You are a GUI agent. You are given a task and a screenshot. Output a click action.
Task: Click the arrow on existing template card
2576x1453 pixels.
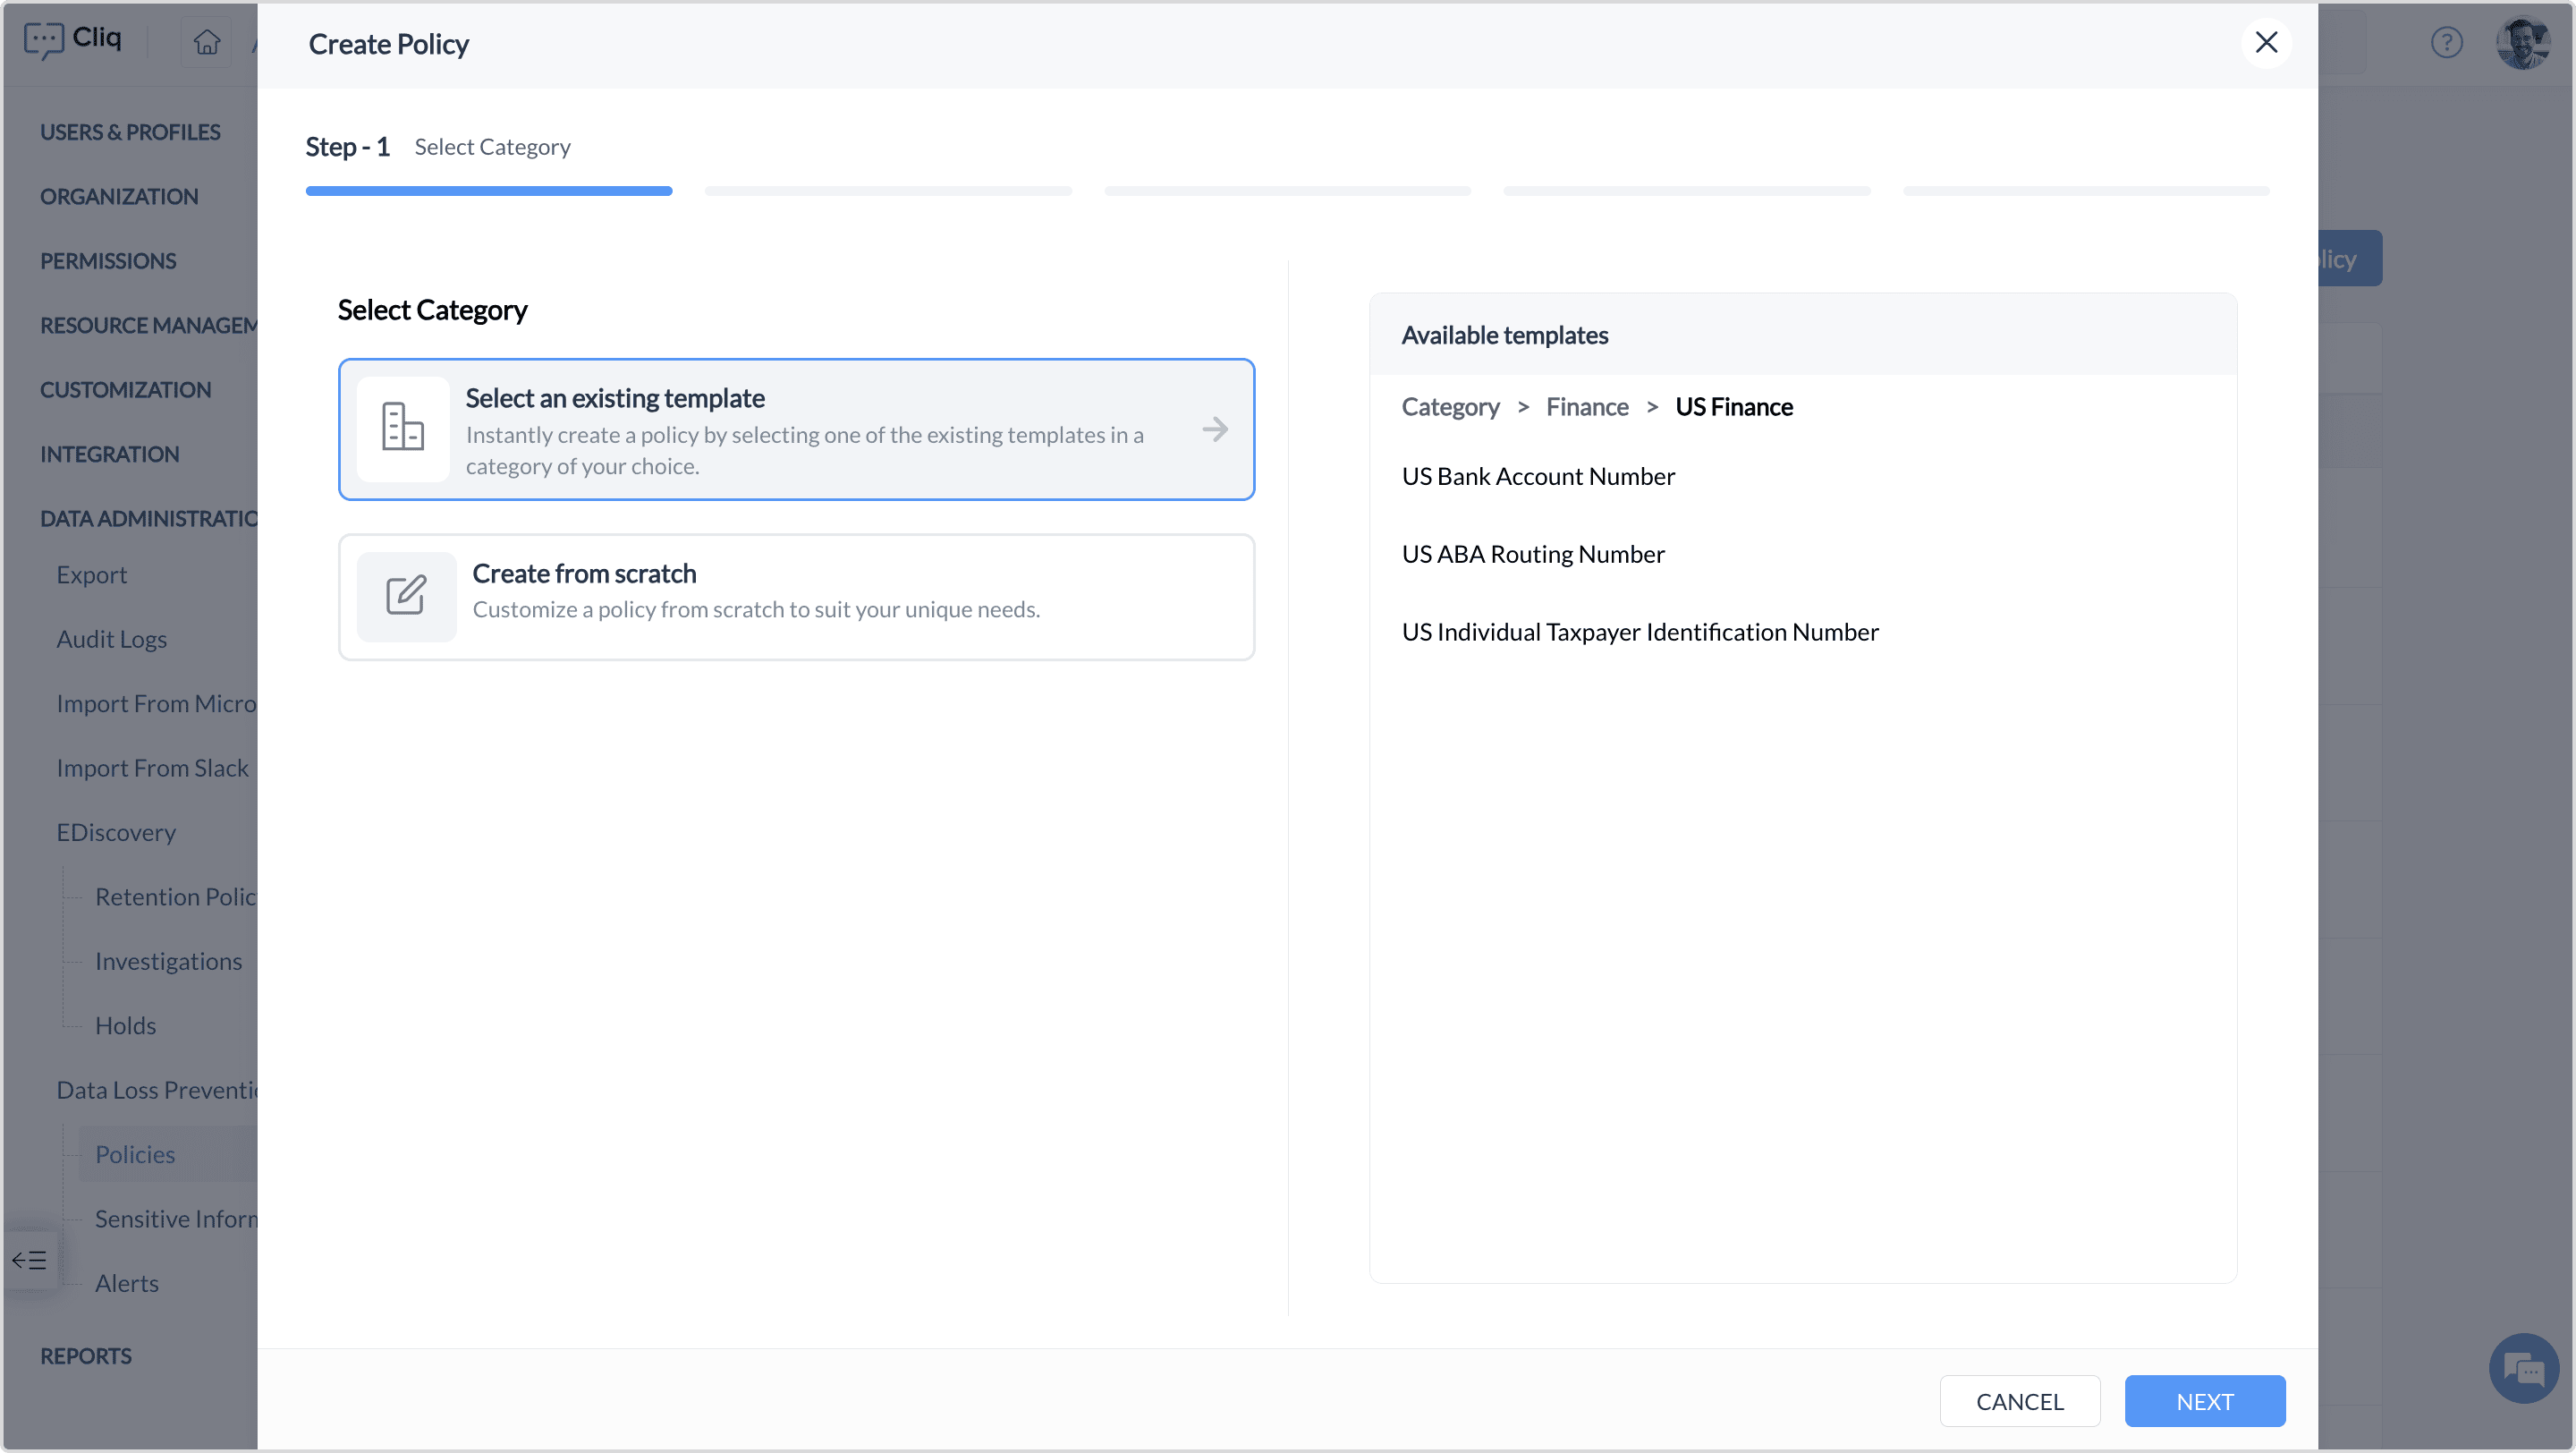1215,429
